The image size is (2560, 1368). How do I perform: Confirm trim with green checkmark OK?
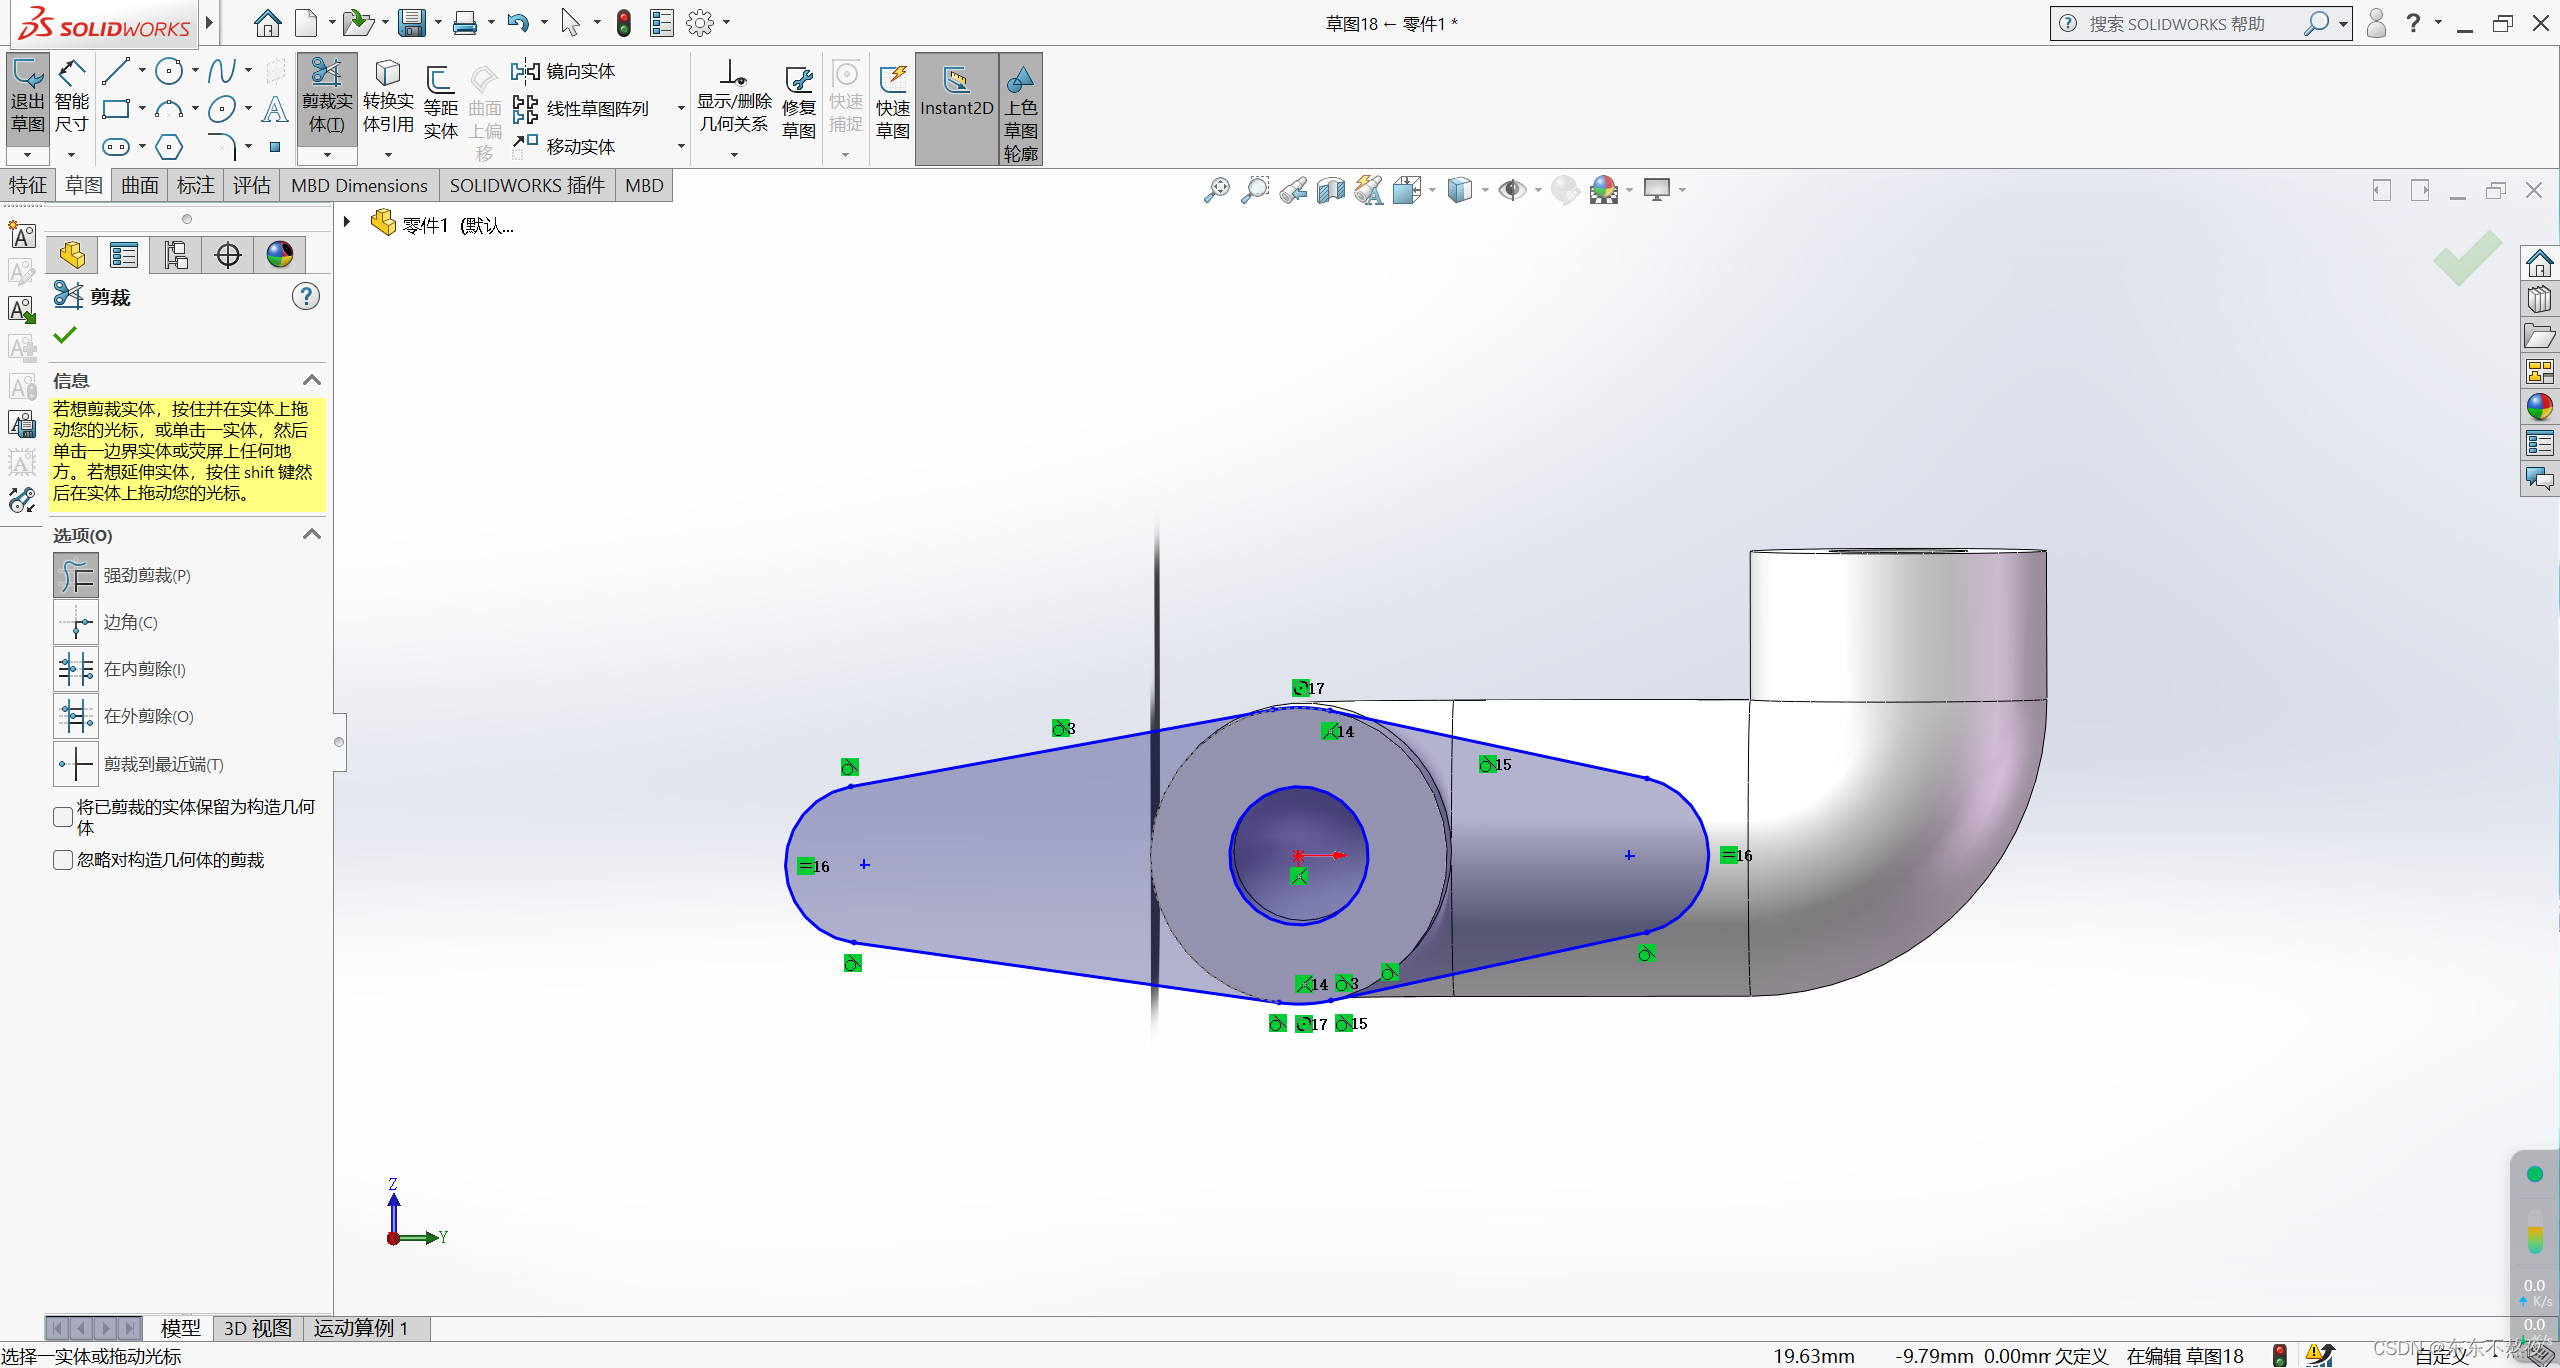click(65, 335)
